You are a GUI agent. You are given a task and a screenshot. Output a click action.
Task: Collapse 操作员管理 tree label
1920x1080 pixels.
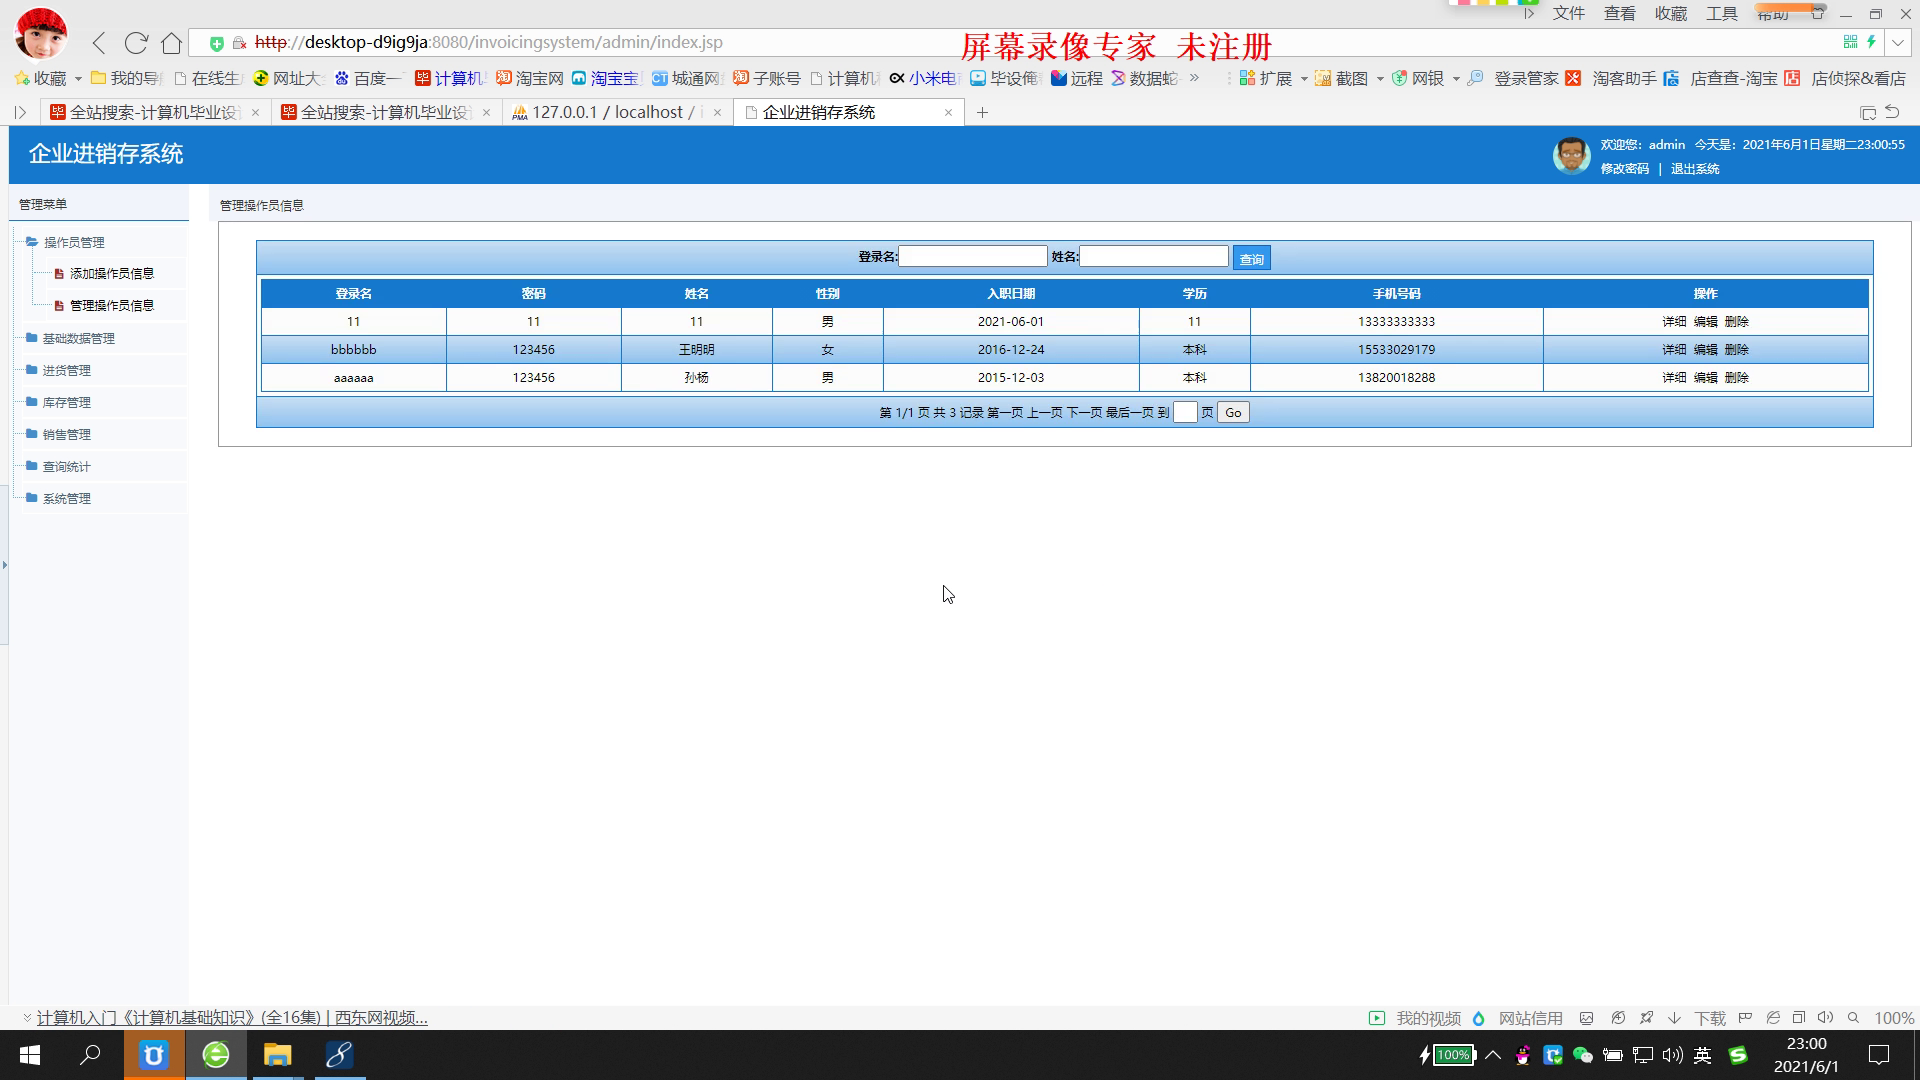[x=74, y=243]
